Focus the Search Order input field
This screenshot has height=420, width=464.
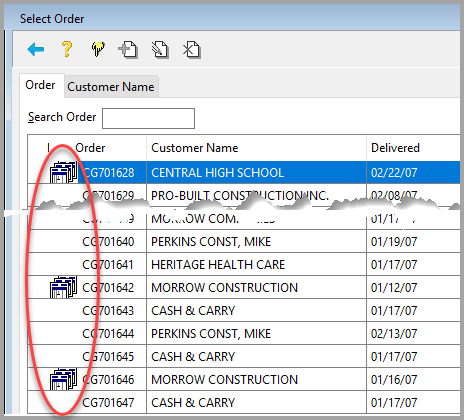pos(148,118)
